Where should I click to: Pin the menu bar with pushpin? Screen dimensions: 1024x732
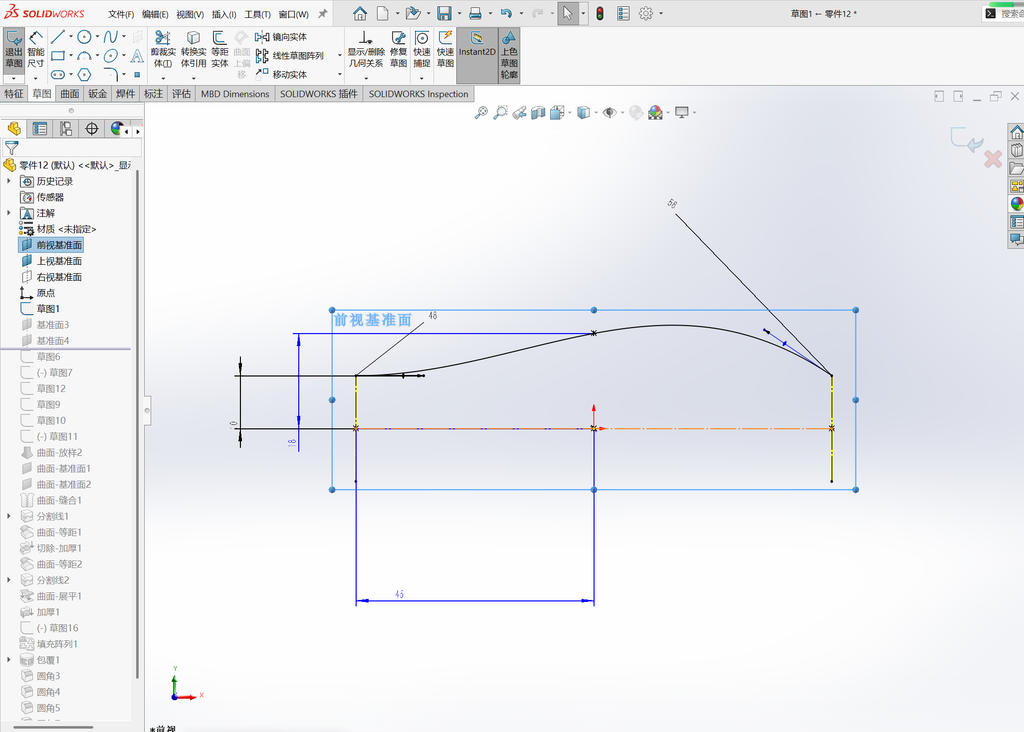323,13
